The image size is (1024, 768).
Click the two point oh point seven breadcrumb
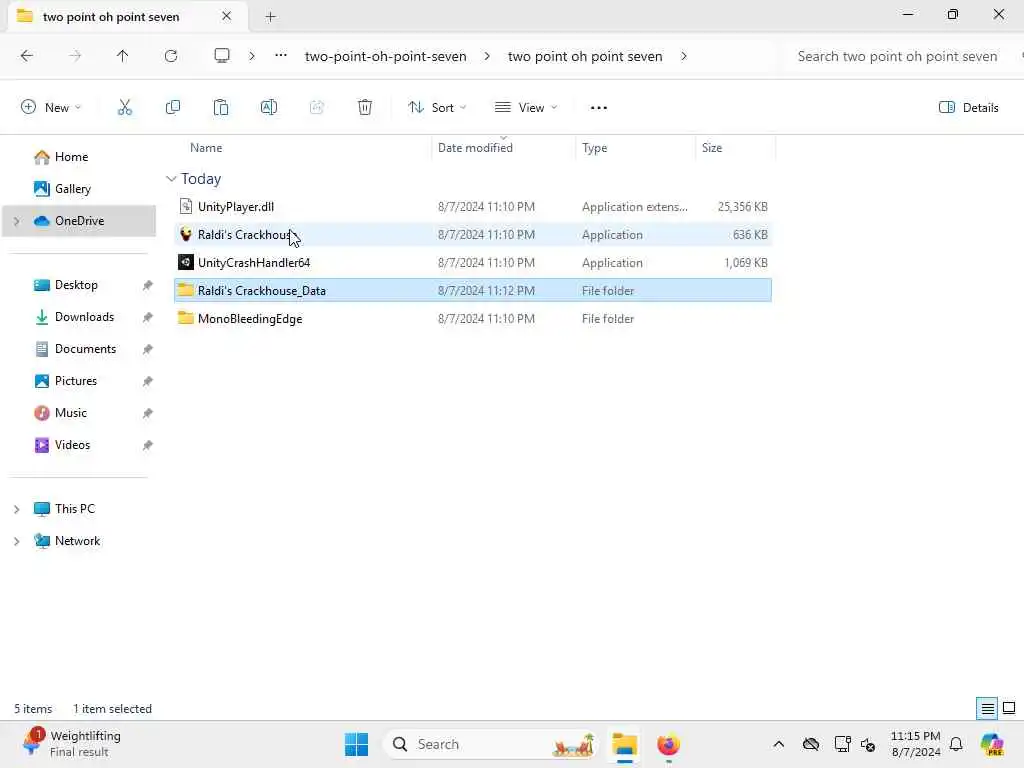pos(585,56)
